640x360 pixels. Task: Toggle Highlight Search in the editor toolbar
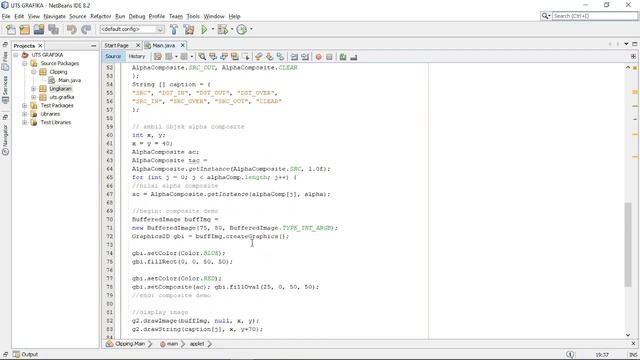tap(235, 57)
